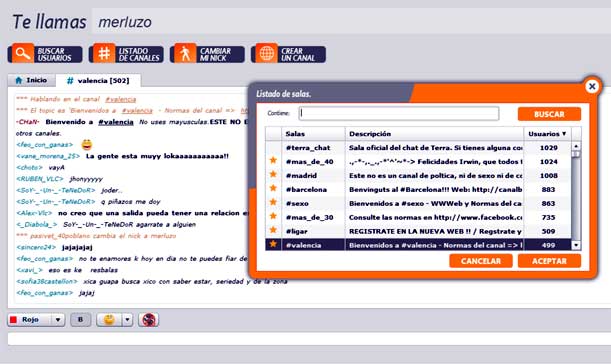Click the room list scrollbar down arrow
611x364 pixels.
[x=576, y=245]
